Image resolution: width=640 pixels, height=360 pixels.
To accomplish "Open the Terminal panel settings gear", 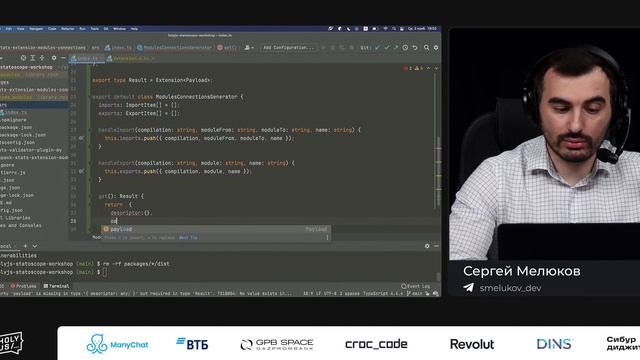I will tap(427, 246).
